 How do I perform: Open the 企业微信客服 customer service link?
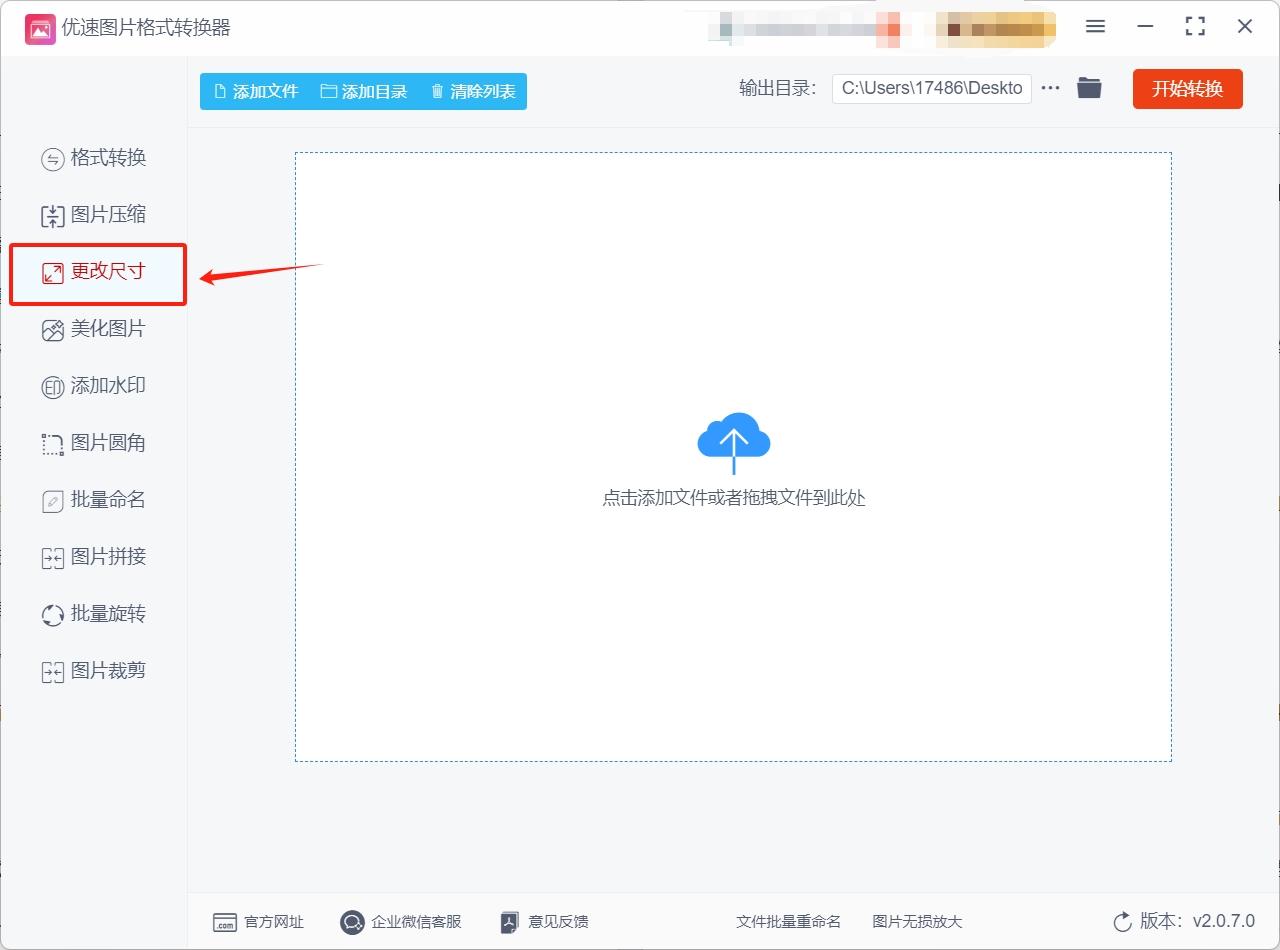point(401,922)
